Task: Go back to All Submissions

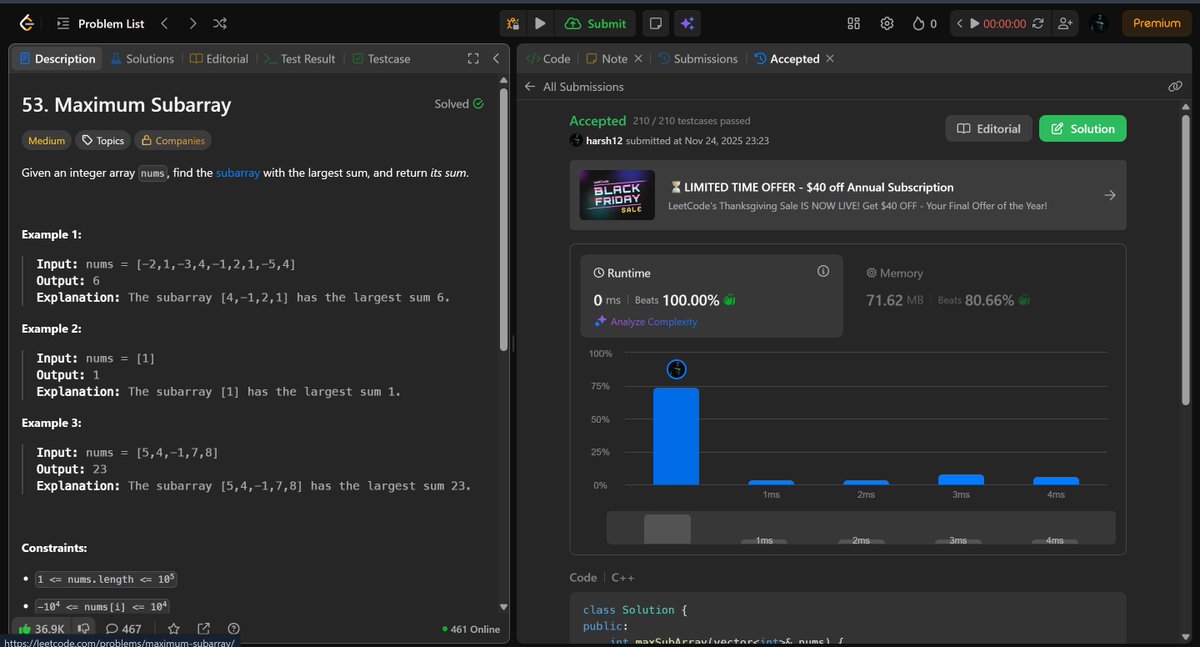Action: (x=574, y=87)
